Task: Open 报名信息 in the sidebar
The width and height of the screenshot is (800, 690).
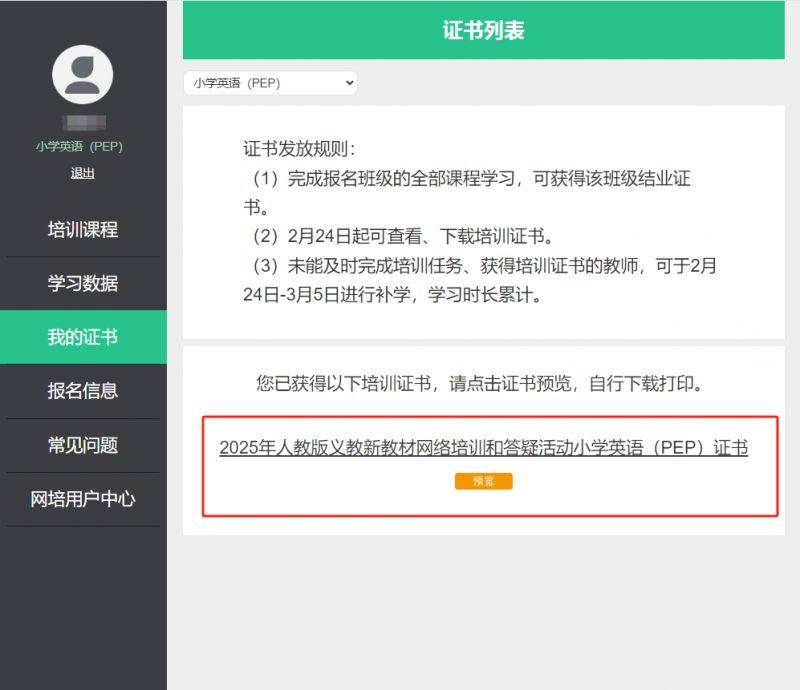Action: (83, 391)
